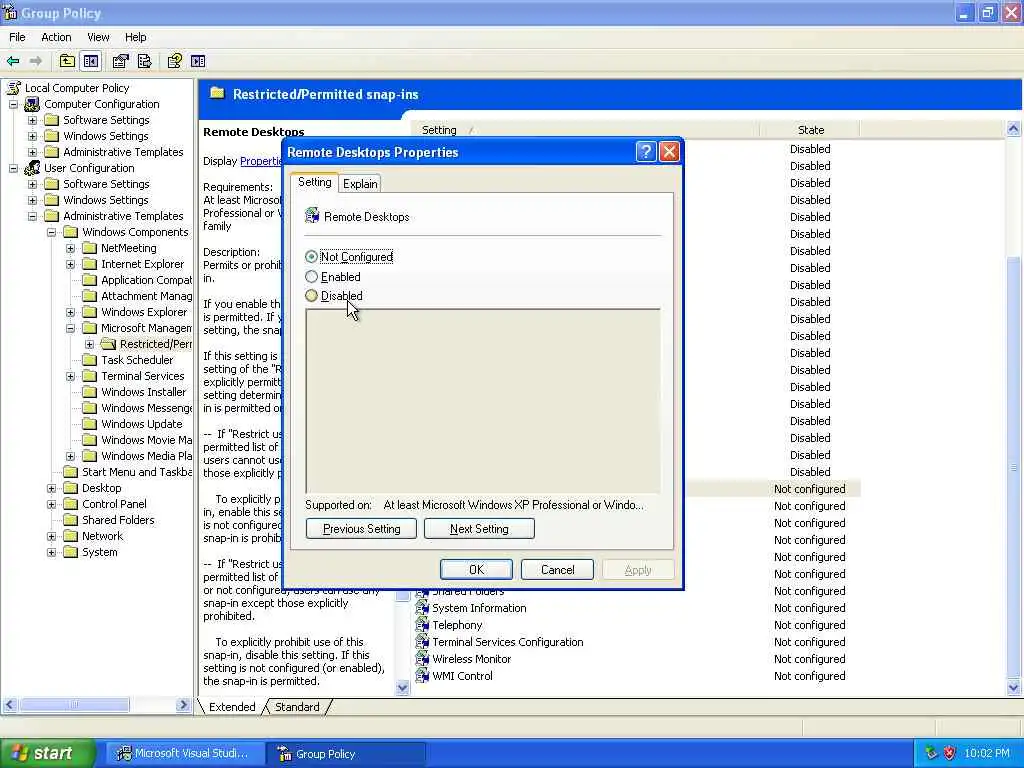Select Terminal Services Configuration list row
Image resolution: width=1024 pixels, height=768 pixels.
(507, 642)
